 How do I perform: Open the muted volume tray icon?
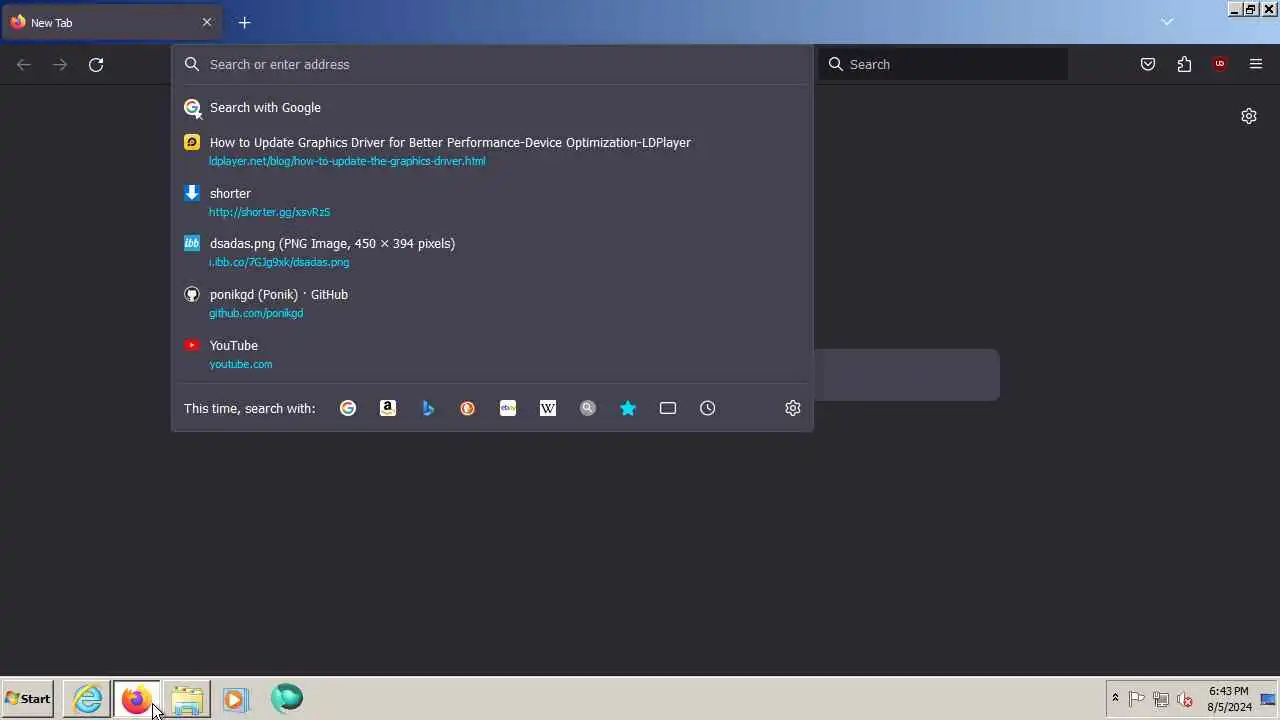[1185, 699]
